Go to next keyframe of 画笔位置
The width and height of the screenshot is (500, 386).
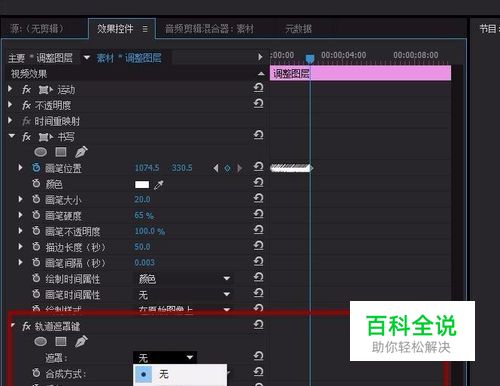pyautogui.click(x=239, y=168)
